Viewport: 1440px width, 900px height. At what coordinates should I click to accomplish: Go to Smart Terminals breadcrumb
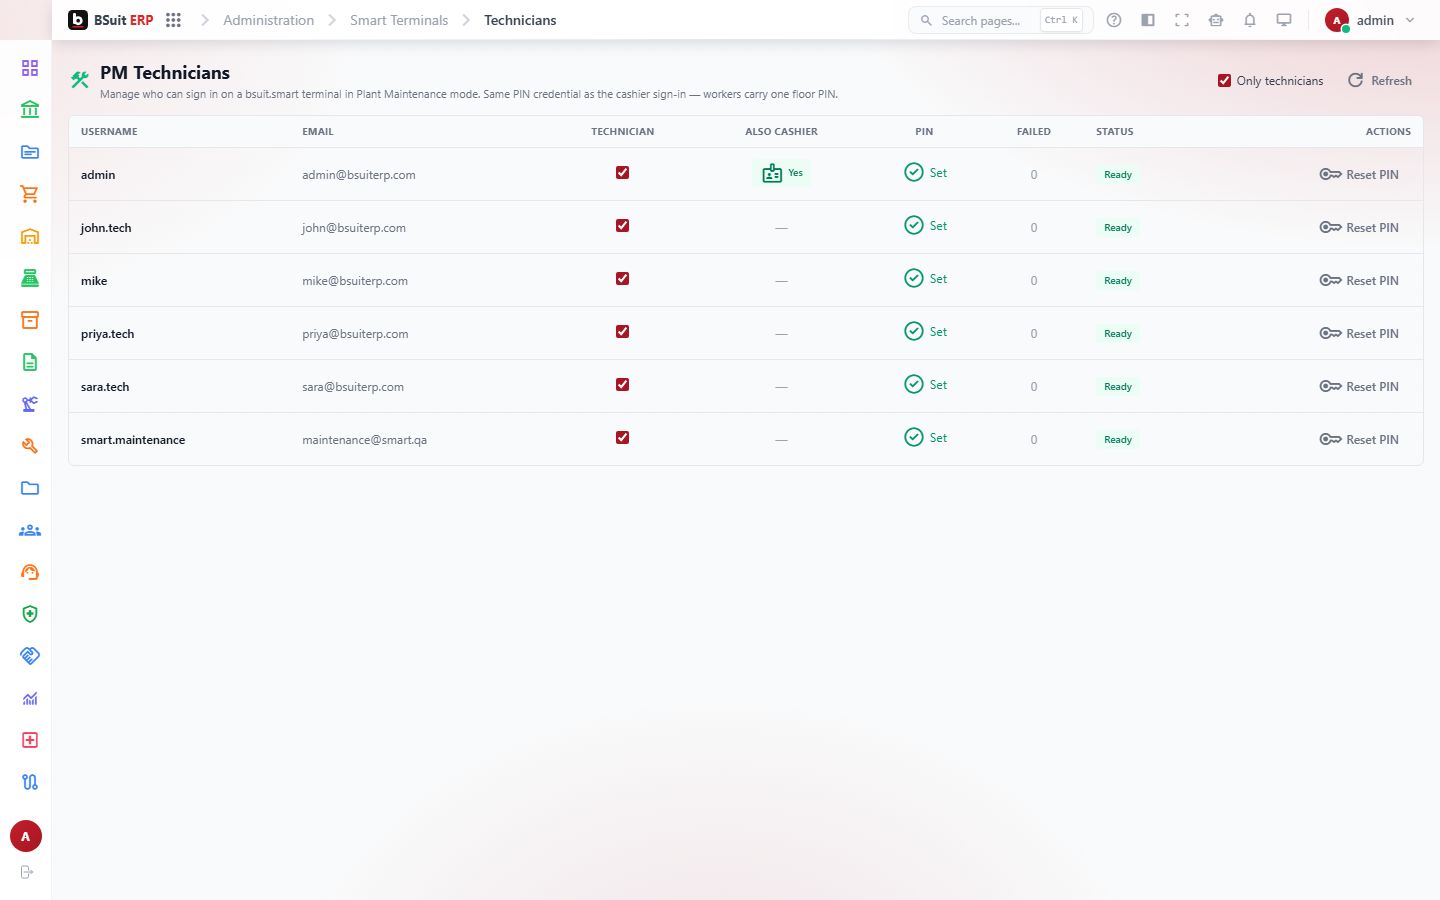click(399, 20)
